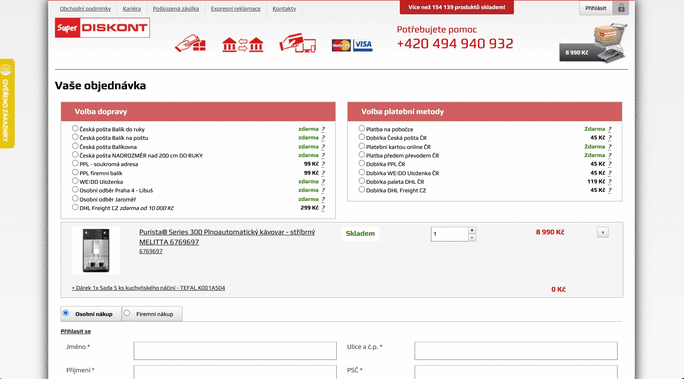Viewport: 684px width, 379px height.
Task: Select Česká pošta Balík do ruky shipping
Action: click(x=75, y=128)
